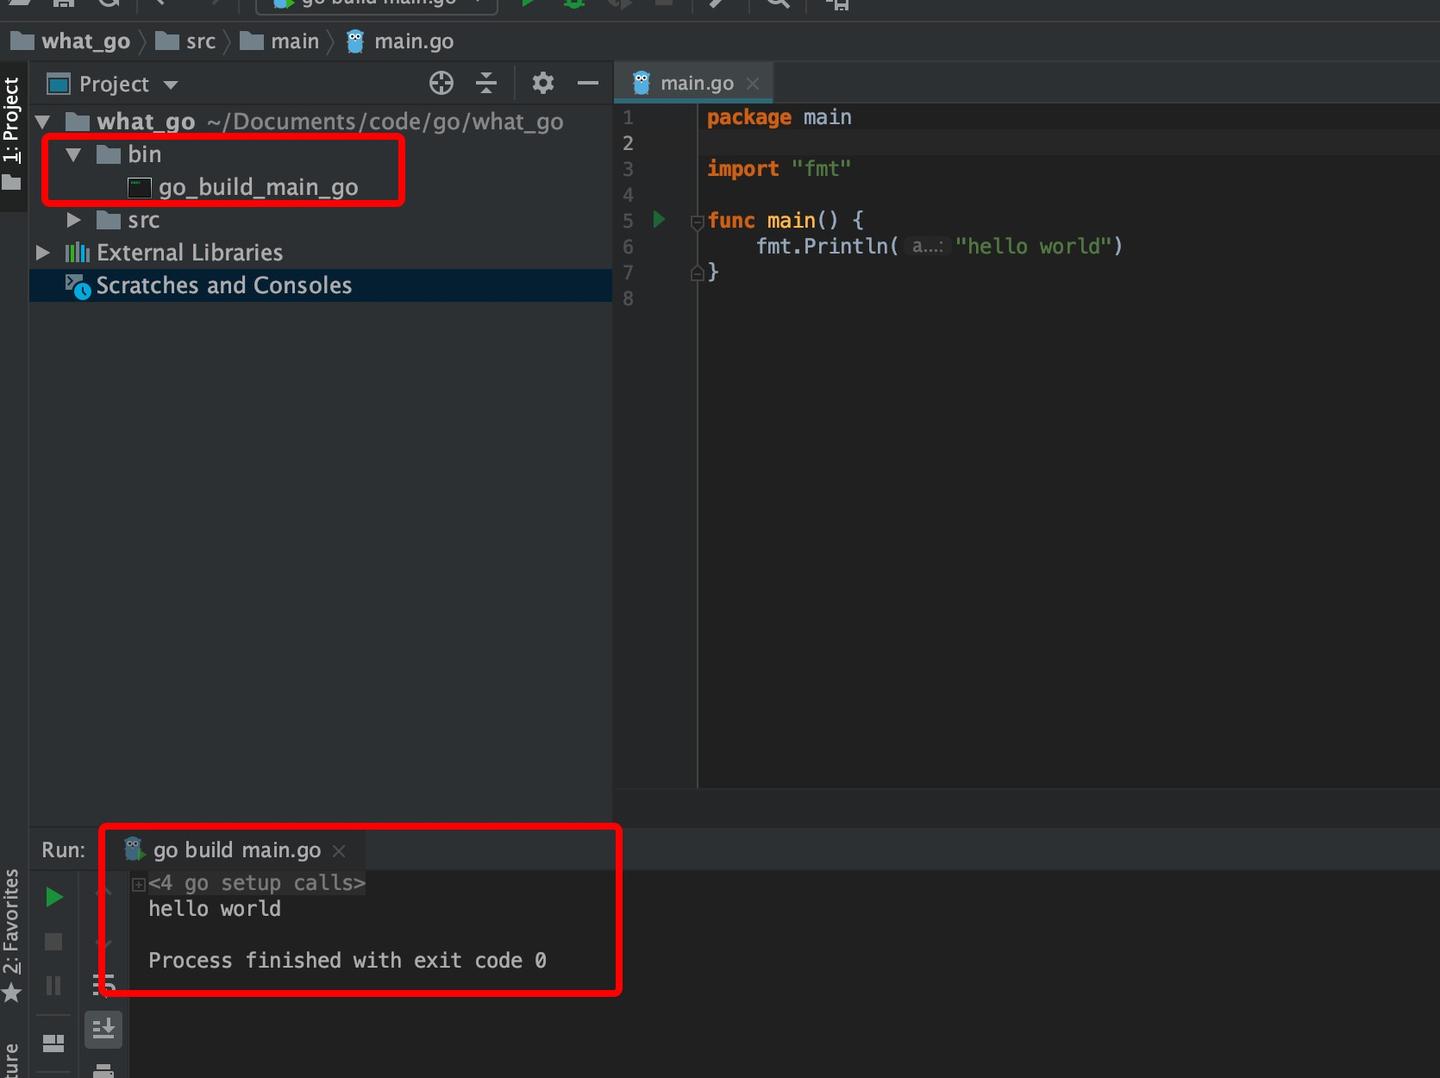Click the Collapse All icon in Project panel
This screenshot has height=1078, width=1440.
tap(486, 83)
